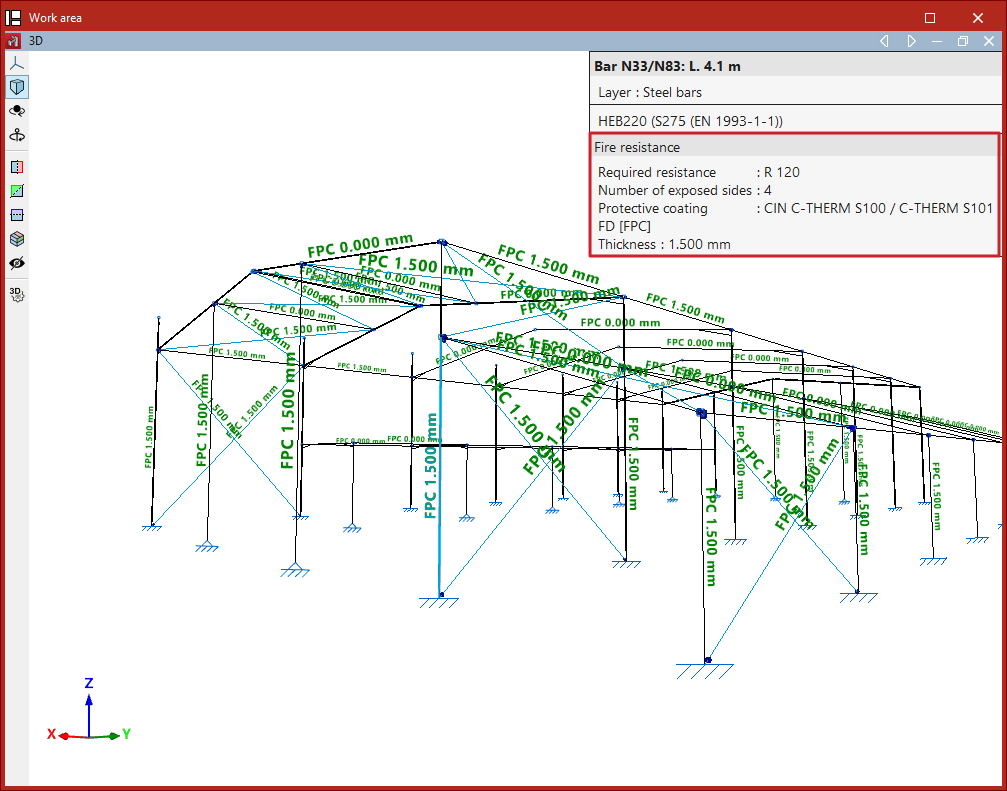The height and width of the screenshot is (791, 1007).
Task: Select the horizontal dashed section plane icon
Action: 16,215
